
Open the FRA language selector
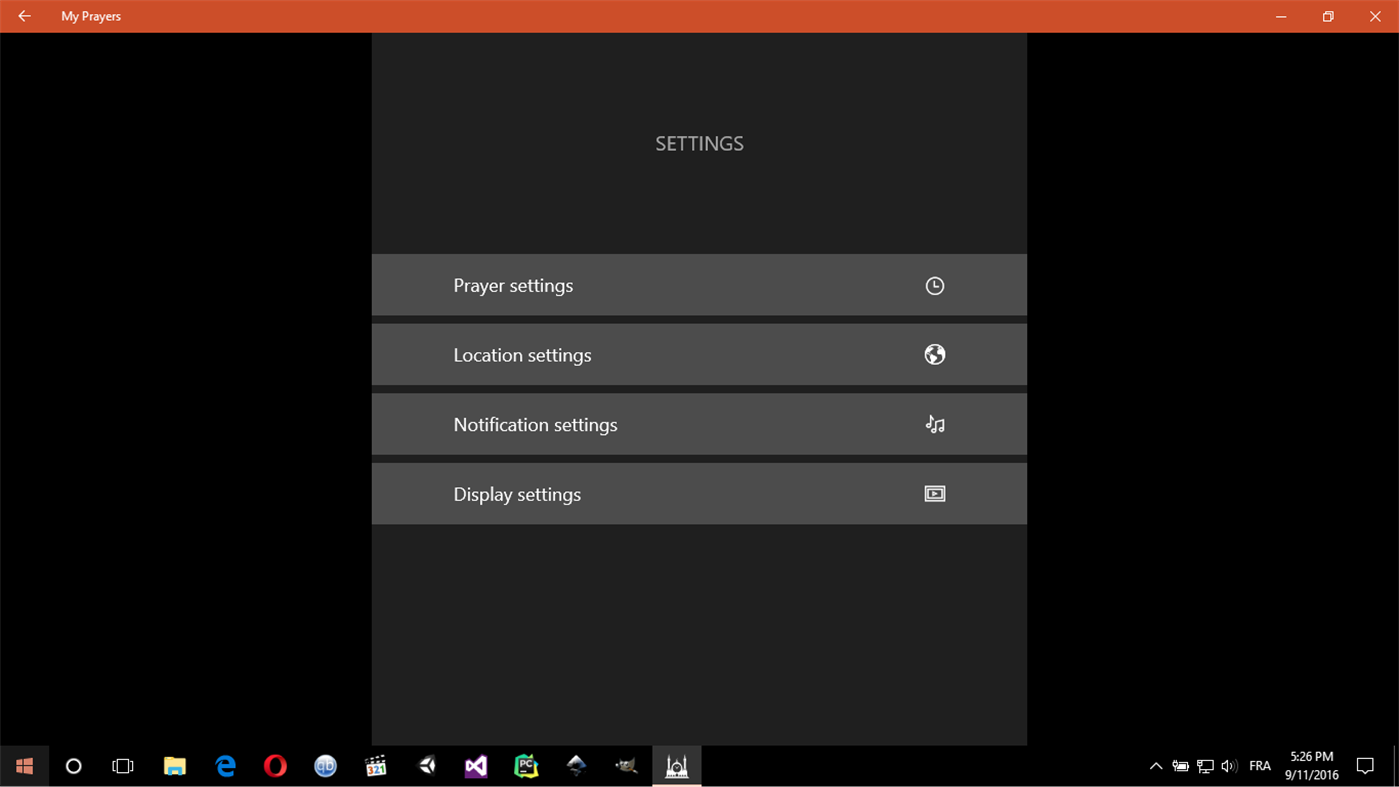point(1260,766)
